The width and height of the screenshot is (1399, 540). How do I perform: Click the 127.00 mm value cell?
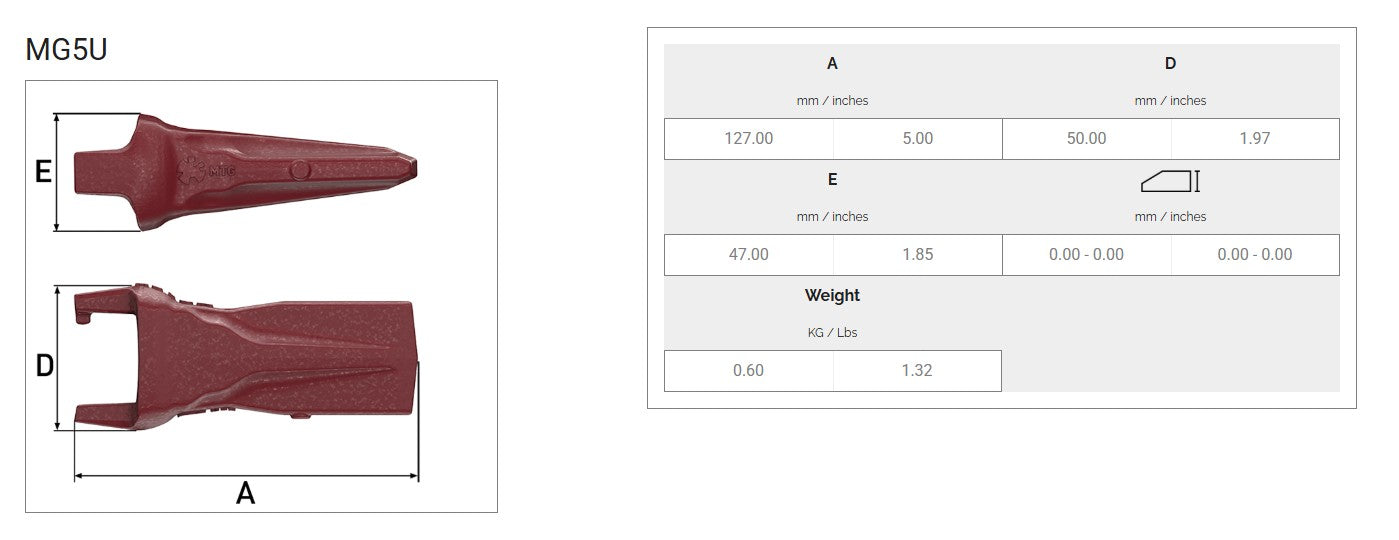click(x=749, y=139)
